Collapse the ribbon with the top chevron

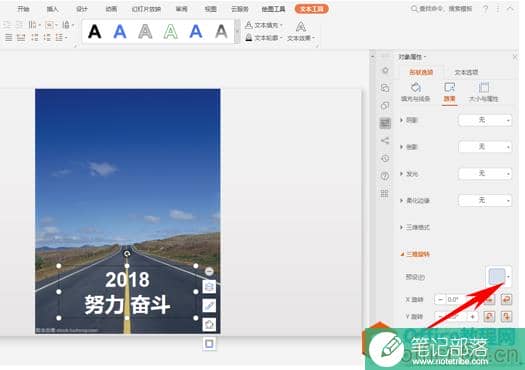[x=510, y=9]
